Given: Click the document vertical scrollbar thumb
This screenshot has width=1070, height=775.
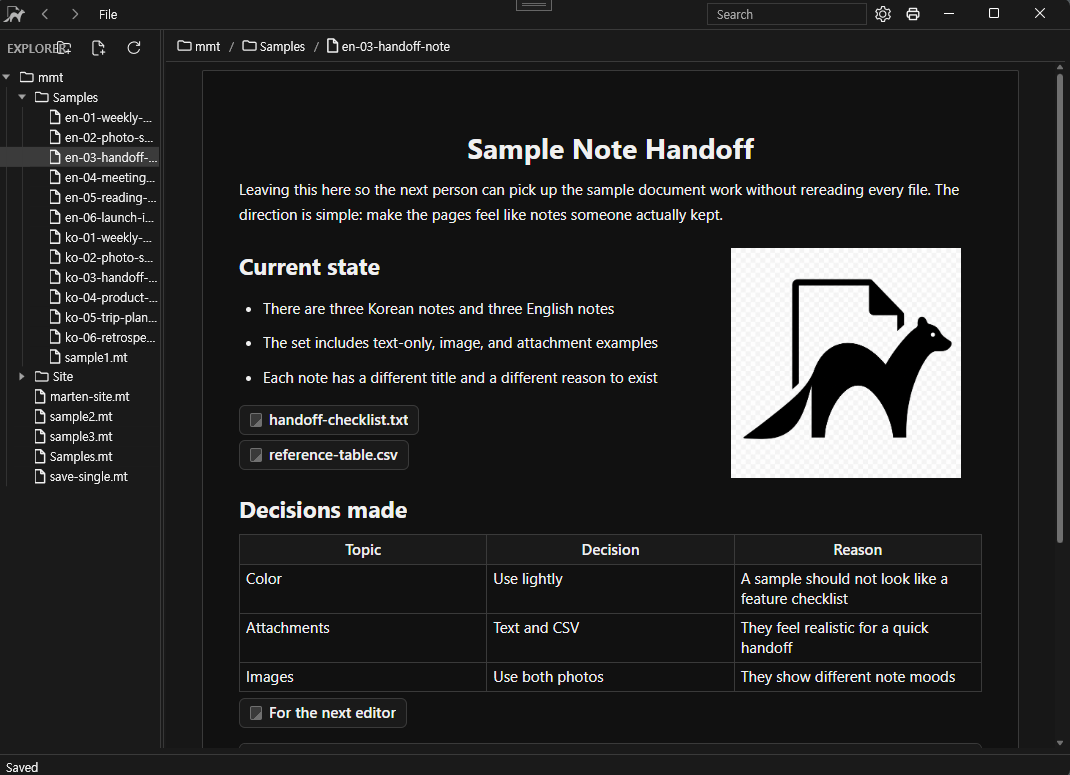Looking at the screenshot, I should pyautogui.click(x=1060, y=307).
